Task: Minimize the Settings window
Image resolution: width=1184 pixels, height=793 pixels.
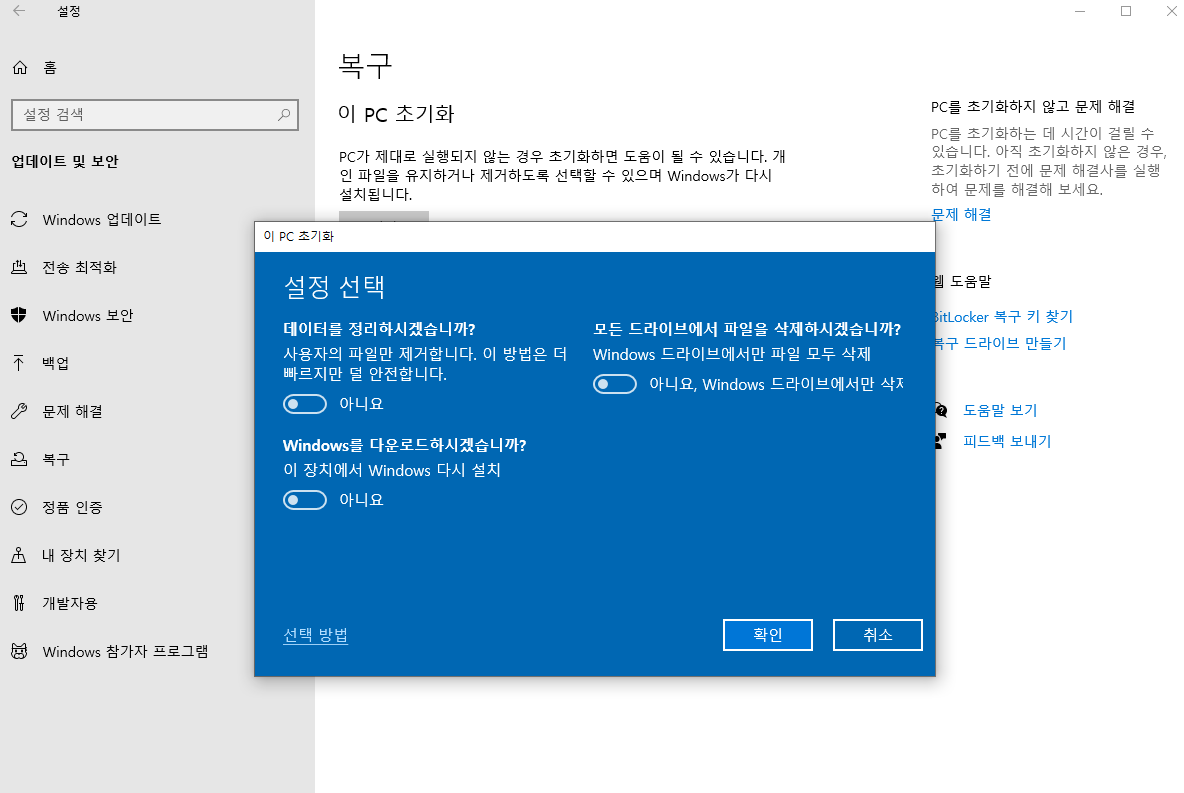Action: 1080,11
